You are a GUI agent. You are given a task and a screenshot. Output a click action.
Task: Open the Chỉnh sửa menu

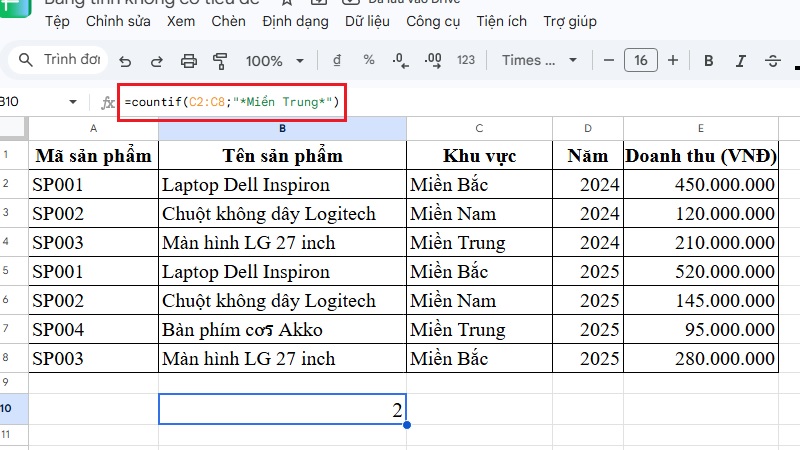point(118,21)
